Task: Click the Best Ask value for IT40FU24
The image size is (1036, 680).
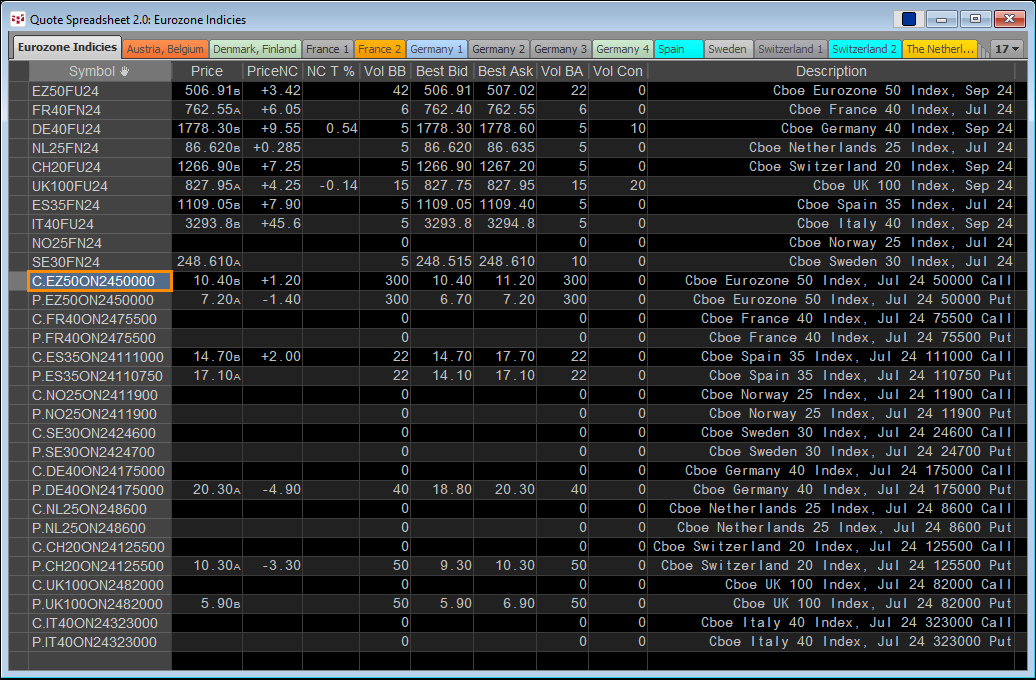Action: (x=506, y=224)
